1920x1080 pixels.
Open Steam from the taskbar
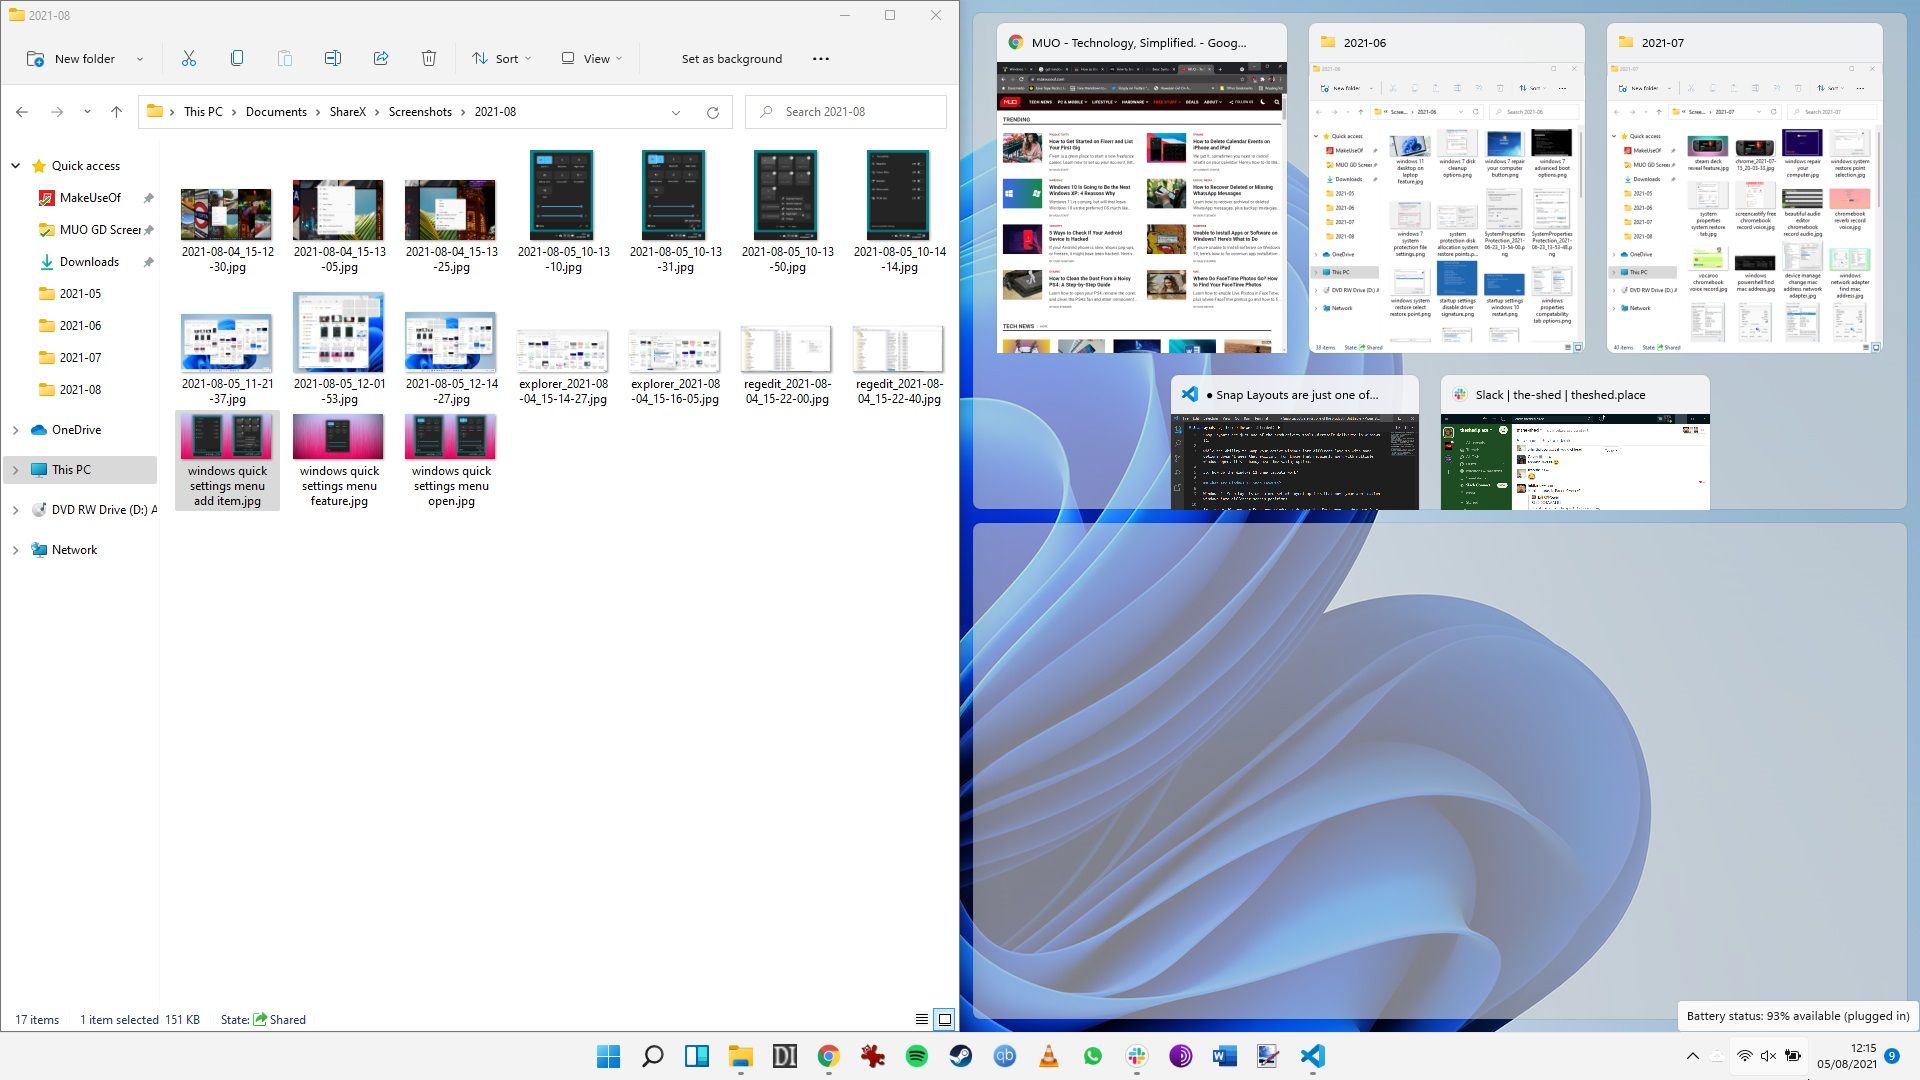click(960, 1055)
